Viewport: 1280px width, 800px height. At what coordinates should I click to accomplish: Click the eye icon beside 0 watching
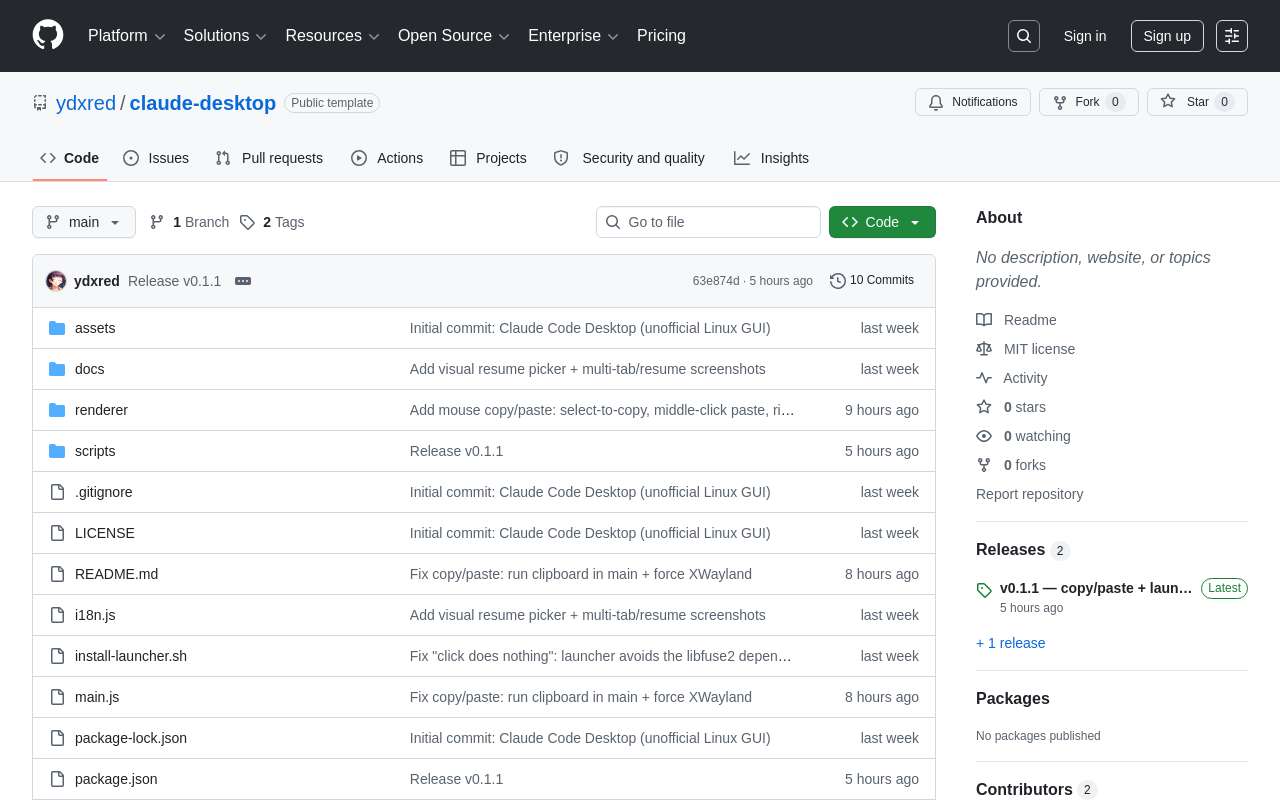(x=984, y=436)
